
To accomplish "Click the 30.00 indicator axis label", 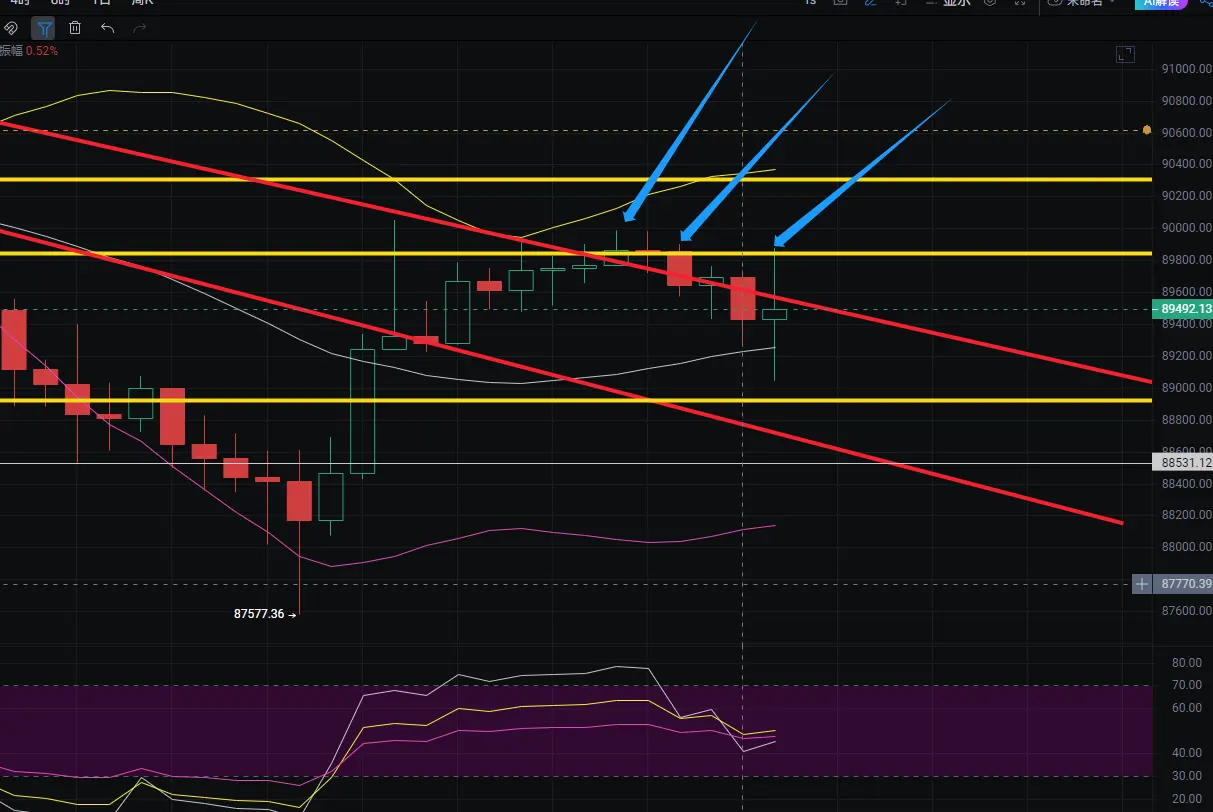I will [1187, 776].
